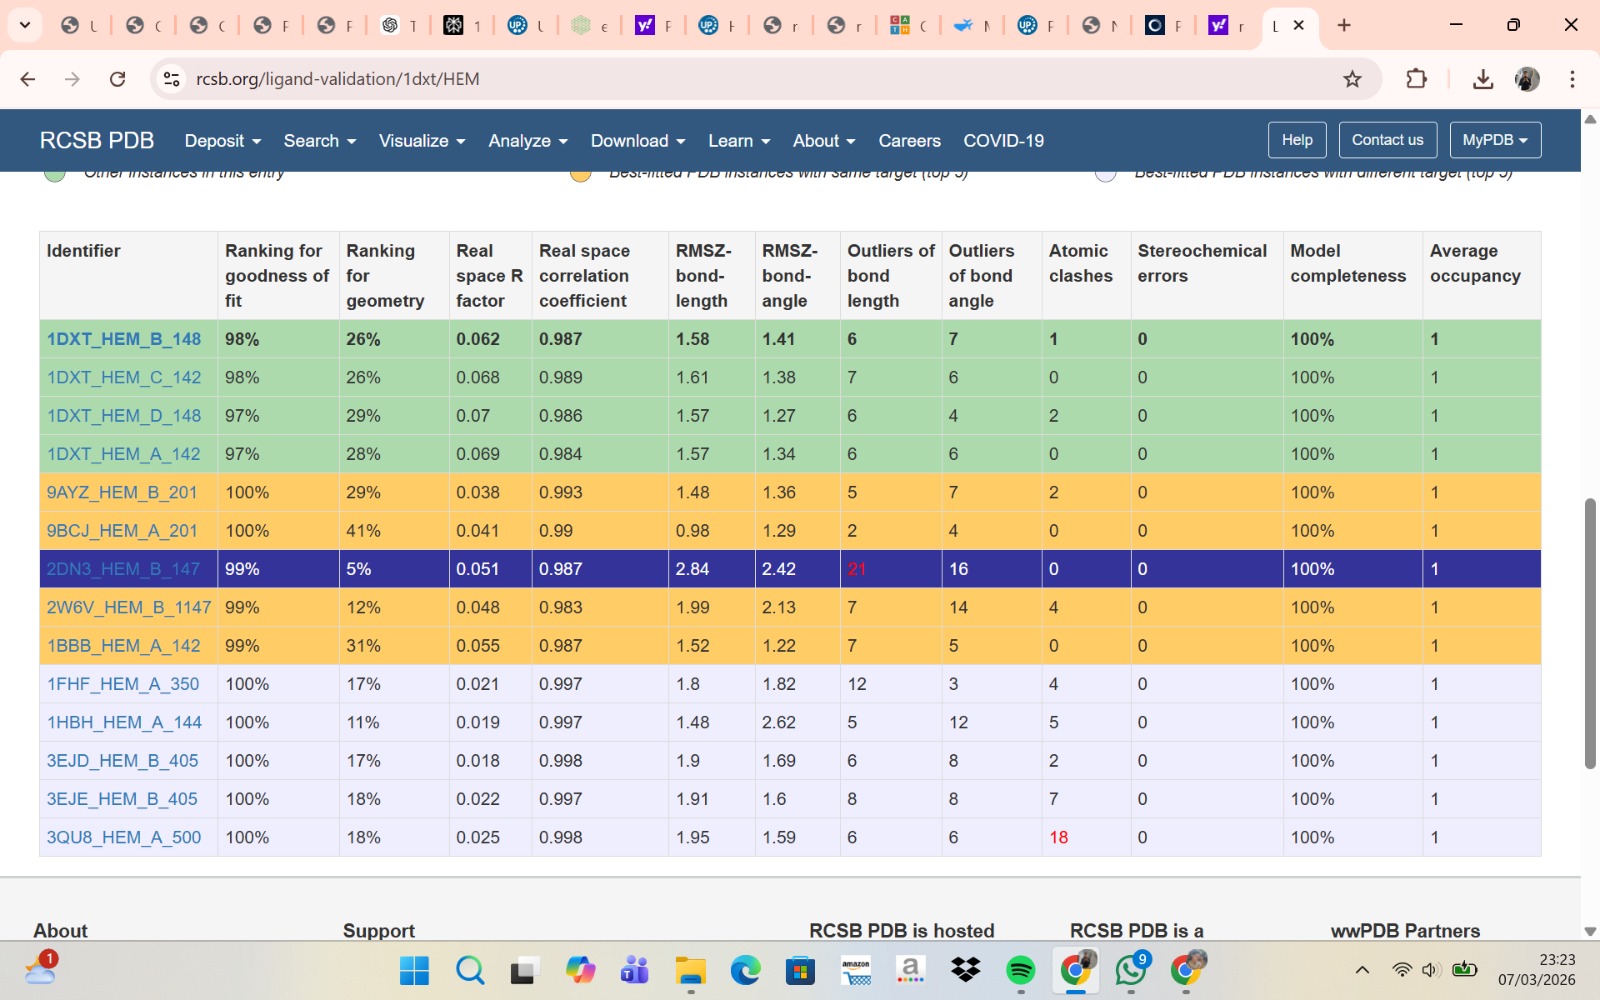Image resolution: width=1600 pixels, height=1000 pixels.
Task: Click the Windows Start button
Action: point(414,970)
